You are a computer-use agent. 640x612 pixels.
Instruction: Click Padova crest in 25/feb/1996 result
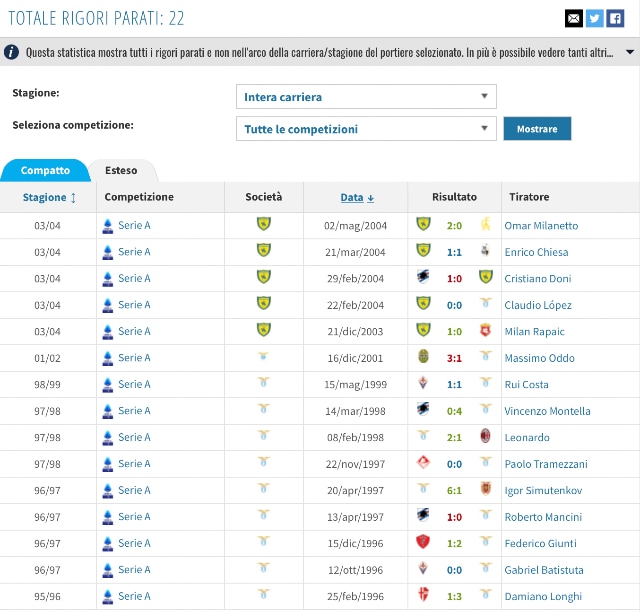pos(423,594)
